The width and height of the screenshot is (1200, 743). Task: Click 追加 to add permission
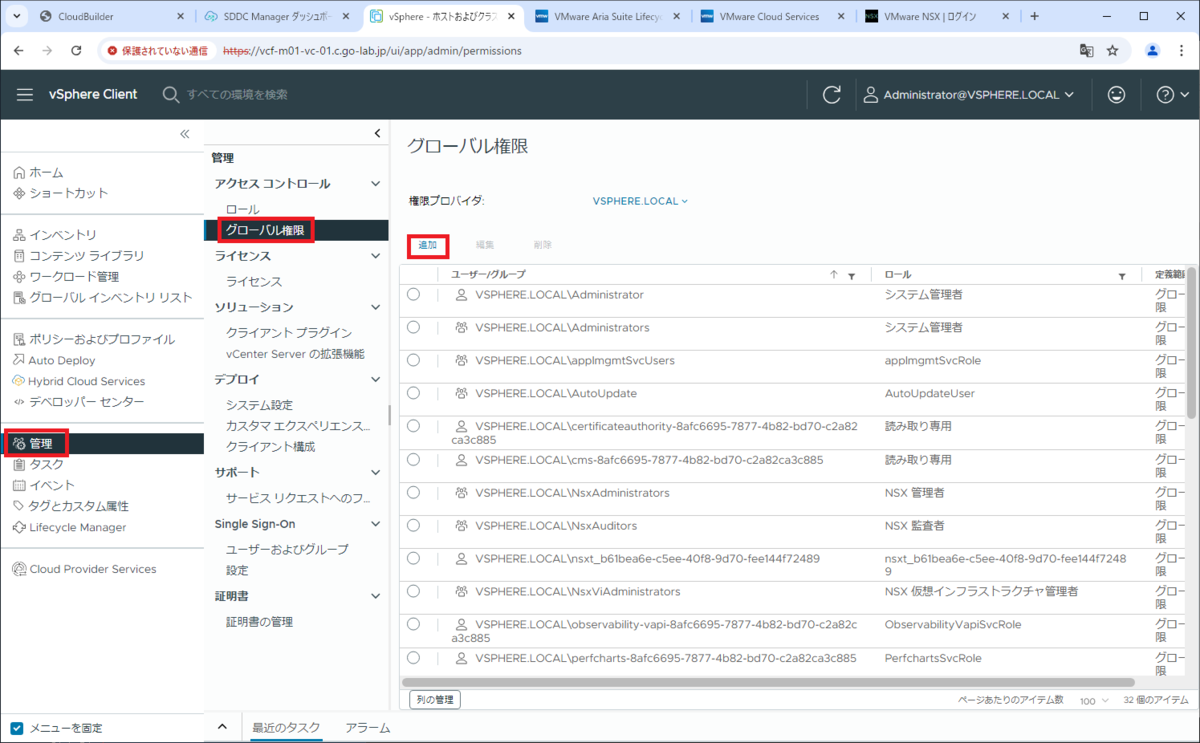(427, 245)
